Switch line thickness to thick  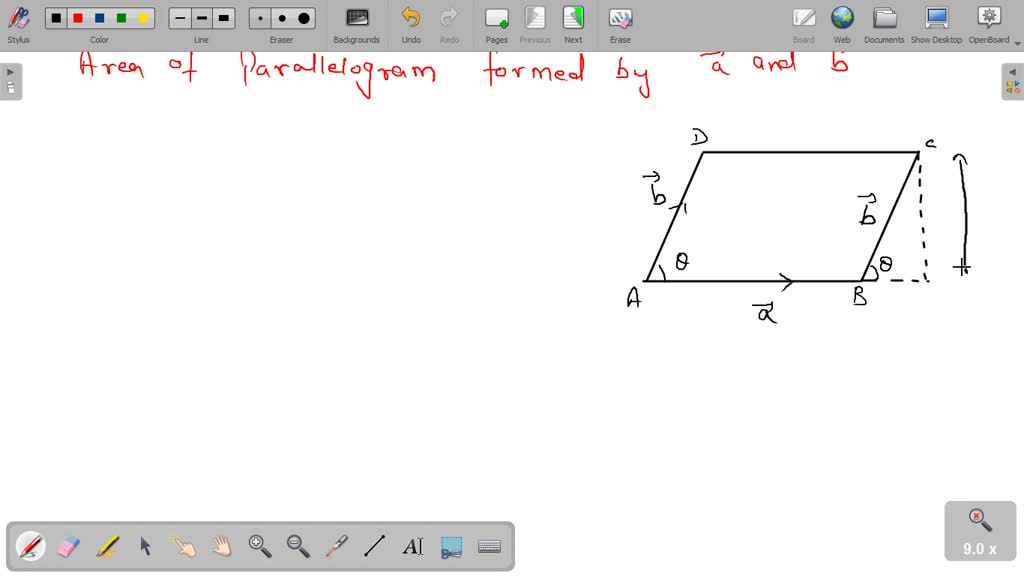(223, 17)
